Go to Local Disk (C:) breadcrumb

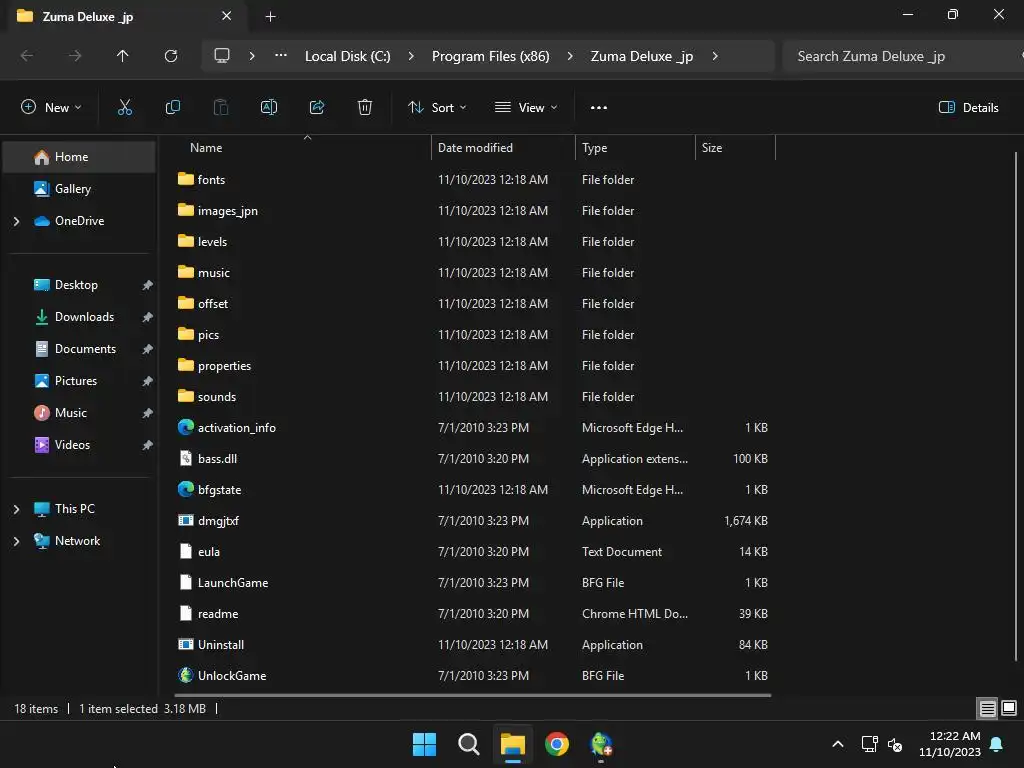point(347,56)
